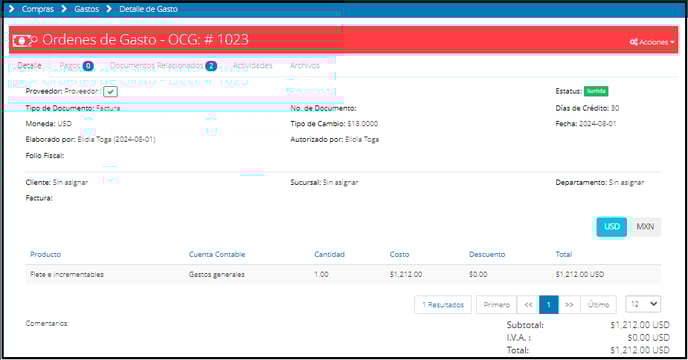Click the gears icon next to Acciones
688x360 pixels.
[634, 42]
